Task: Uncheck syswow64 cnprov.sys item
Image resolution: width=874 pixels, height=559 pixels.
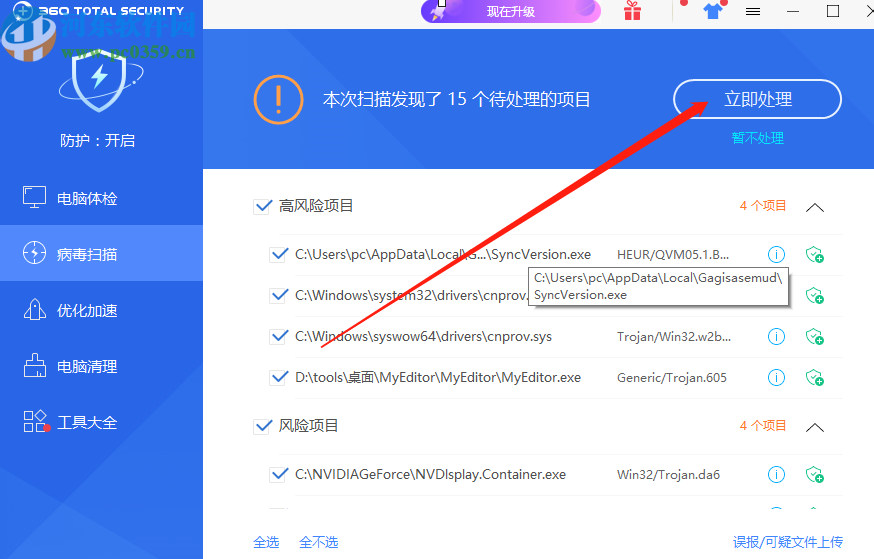Action: pos(278,337)
